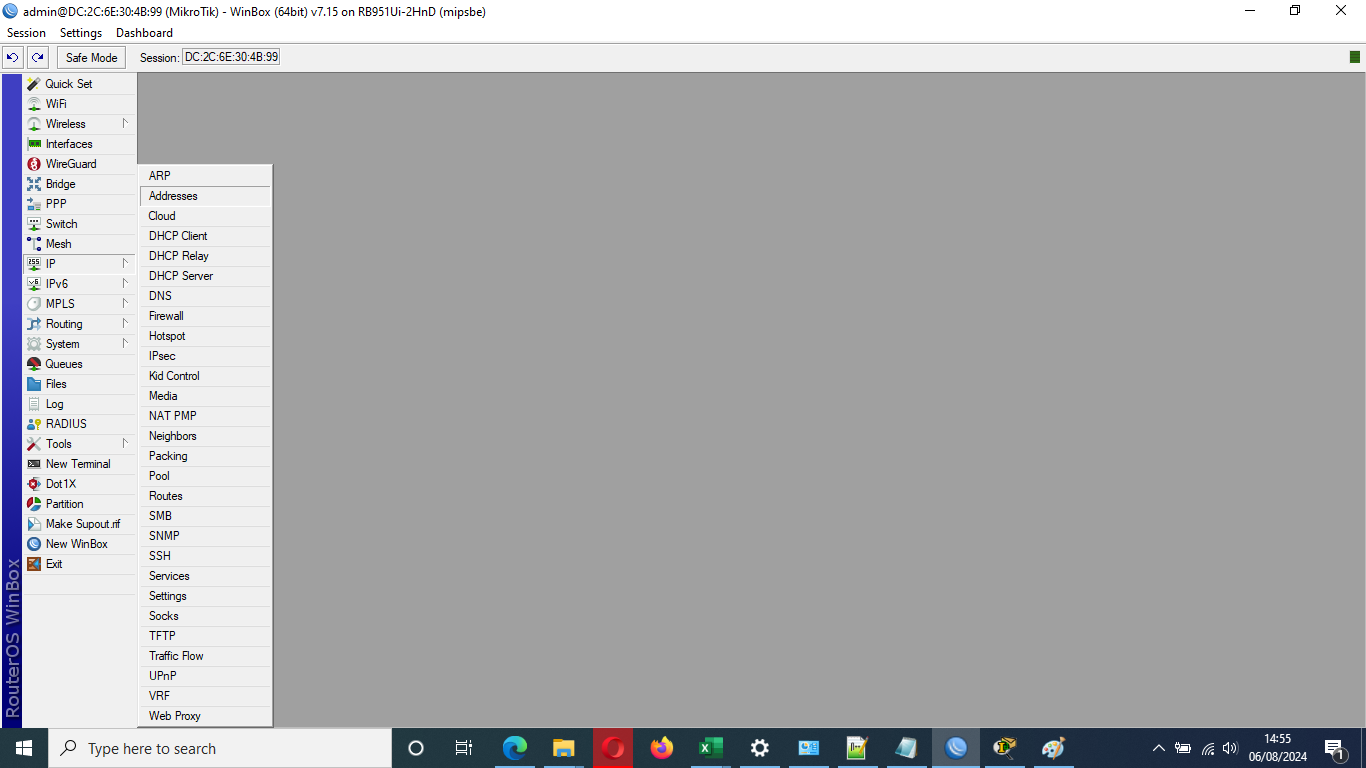This screenshot has height=768, width=1366.
Task: Open New Terminal via its icon
Action: (34, 464)
